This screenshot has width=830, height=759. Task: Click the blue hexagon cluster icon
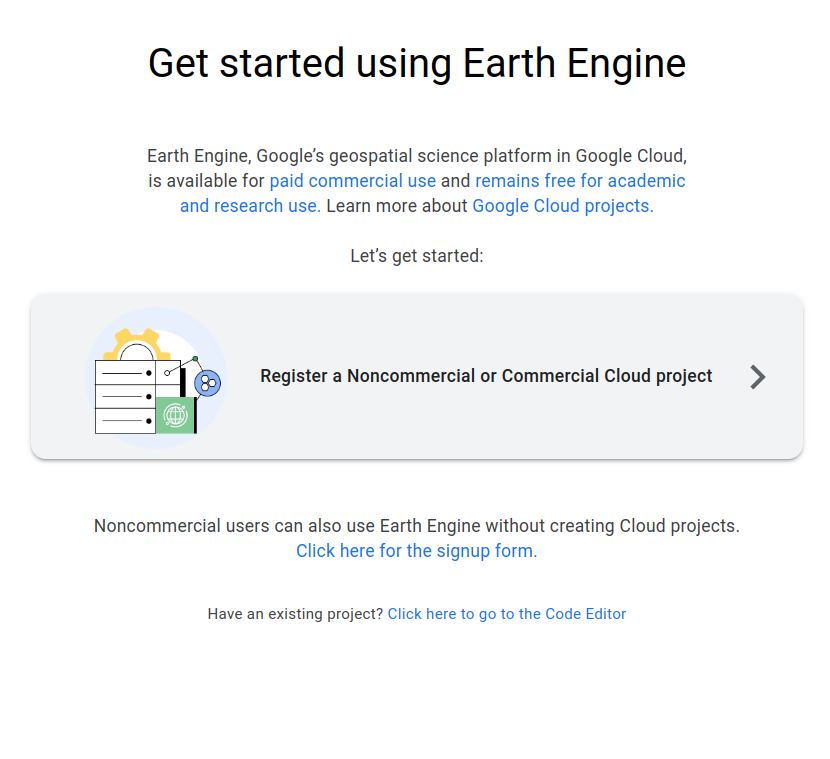coord(208,383)
